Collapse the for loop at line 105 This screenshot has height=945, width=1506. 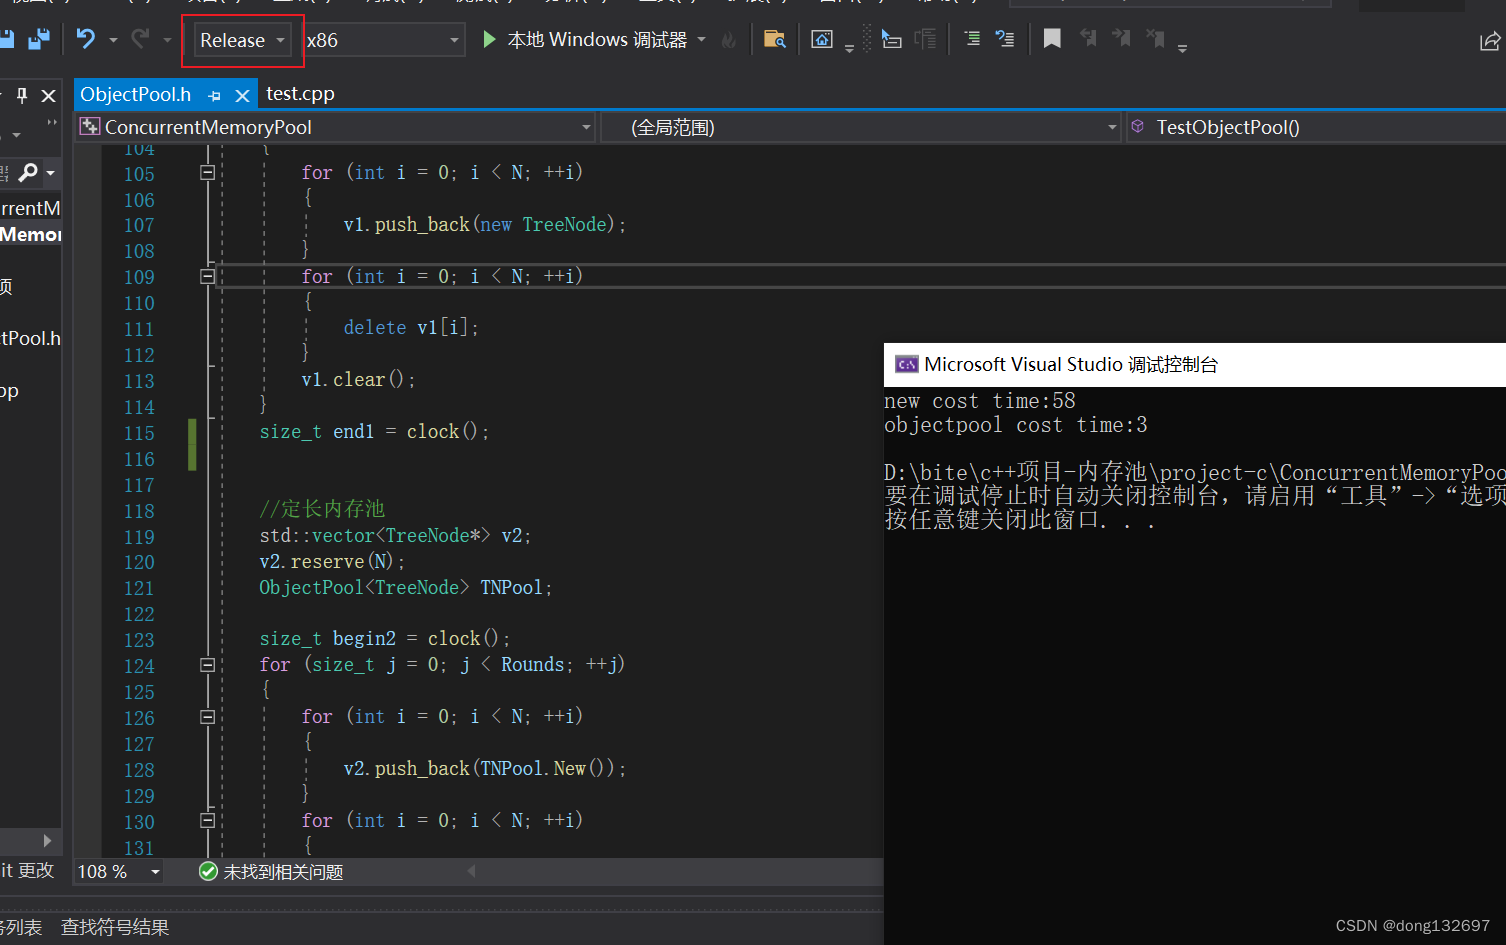pyautogui.click(x=208, y=172)
